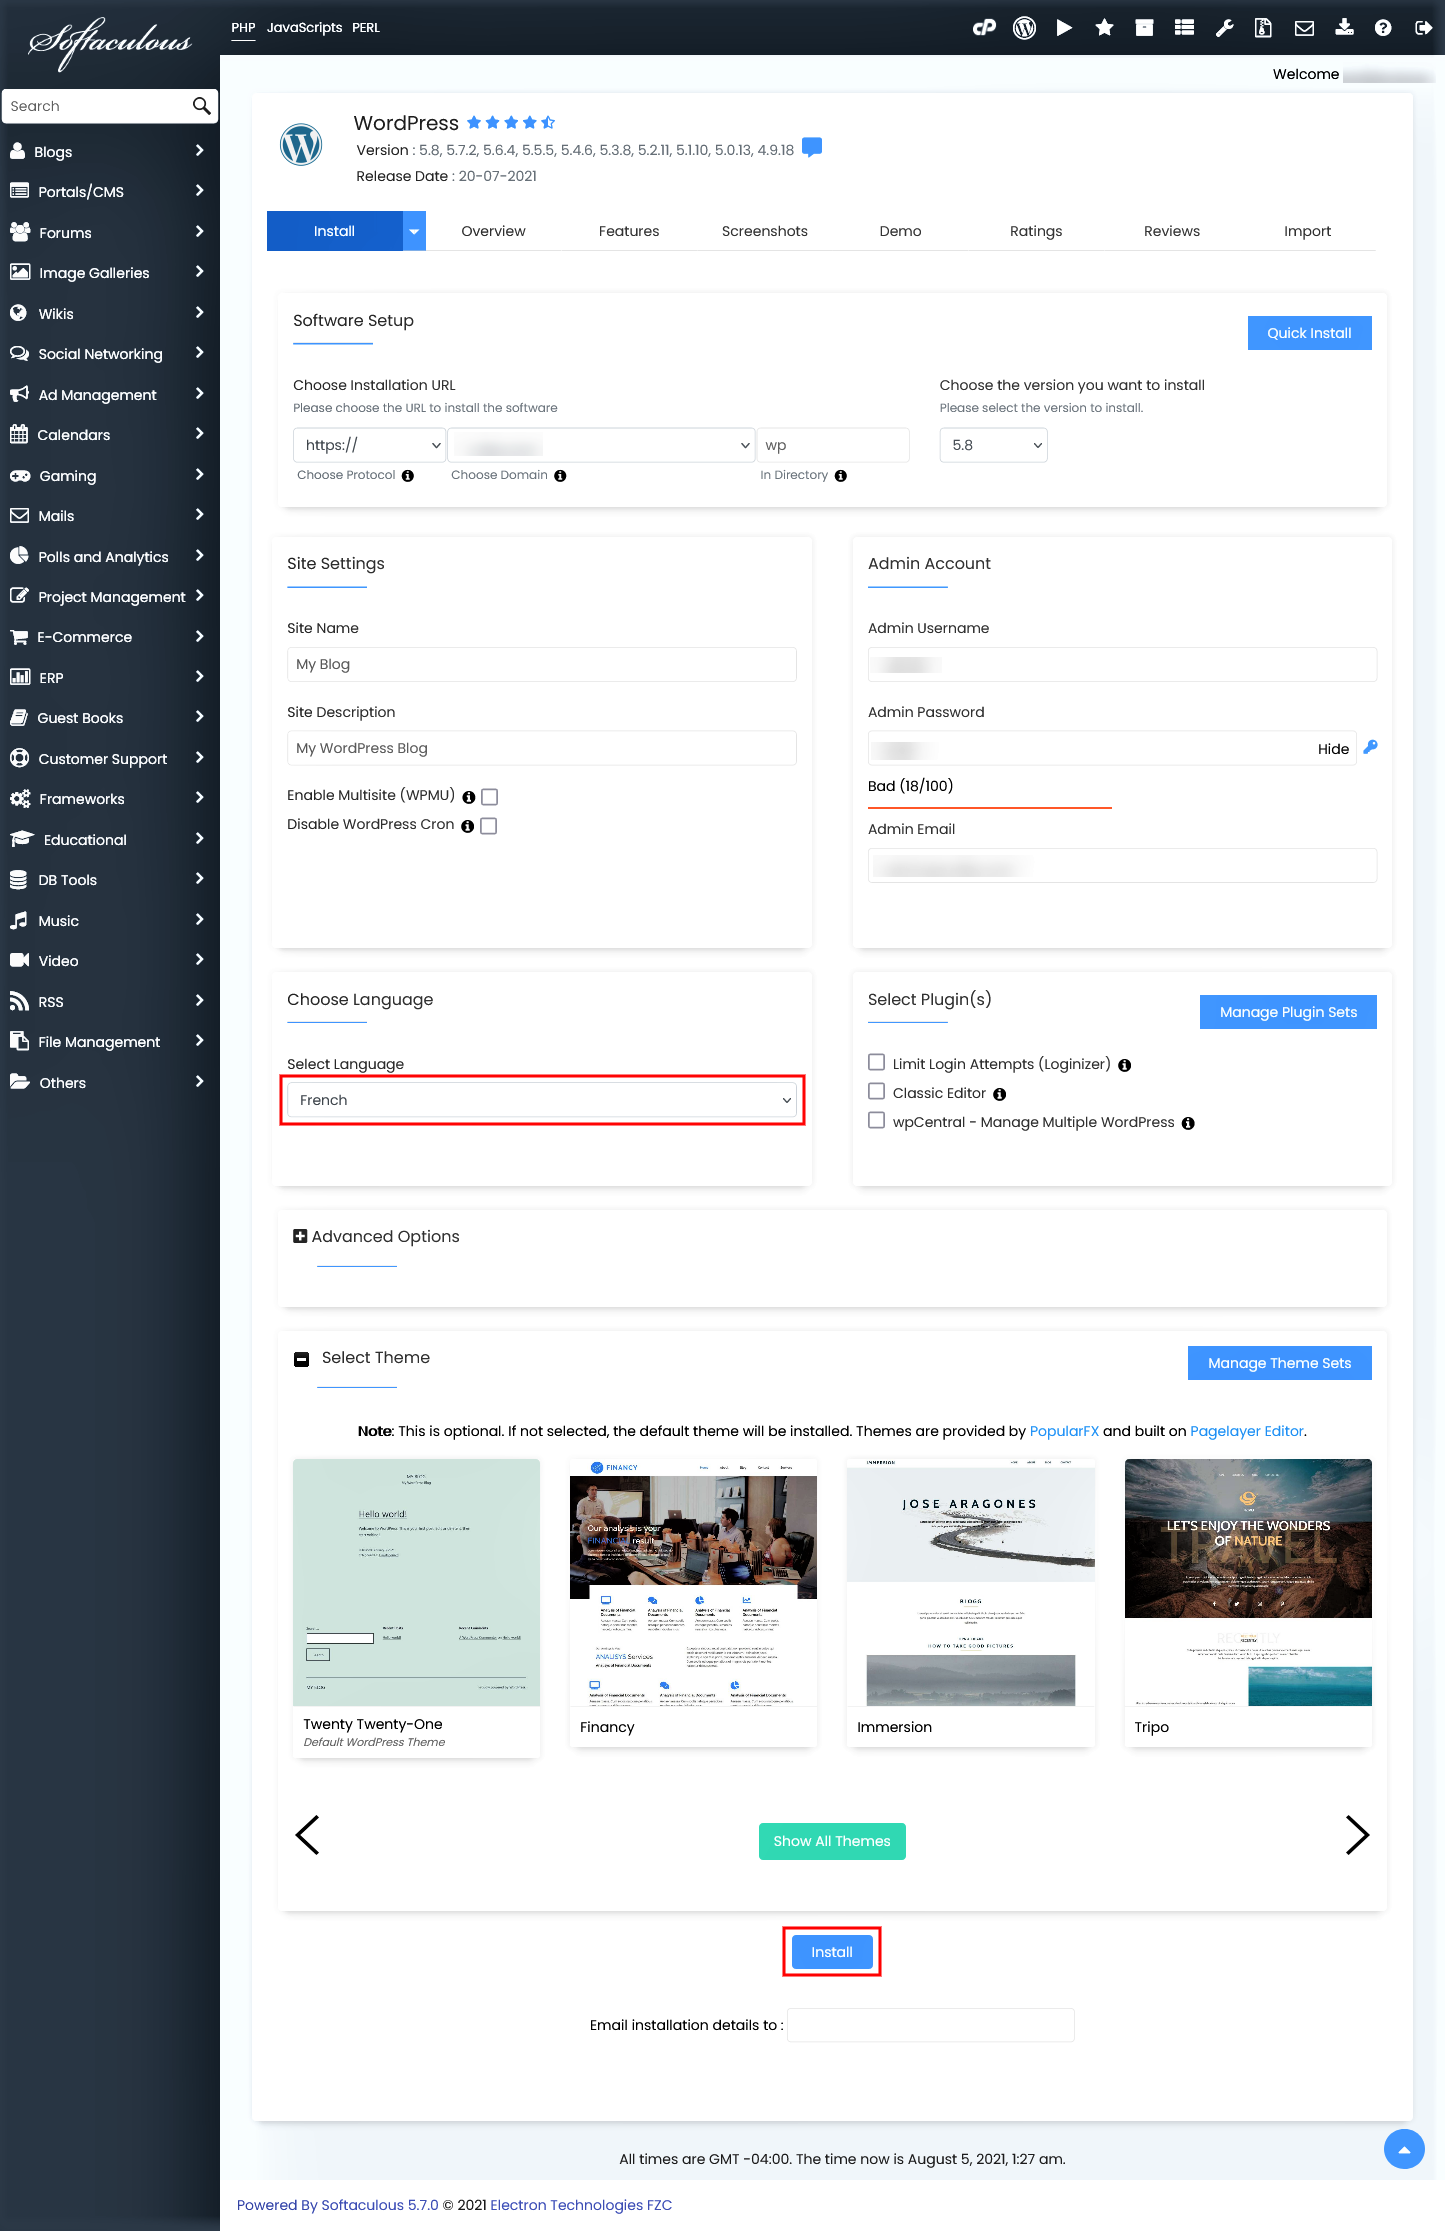Open the Choose Domain dropdown
This screenshot has width=1445, height=2231.
(601, 445)
